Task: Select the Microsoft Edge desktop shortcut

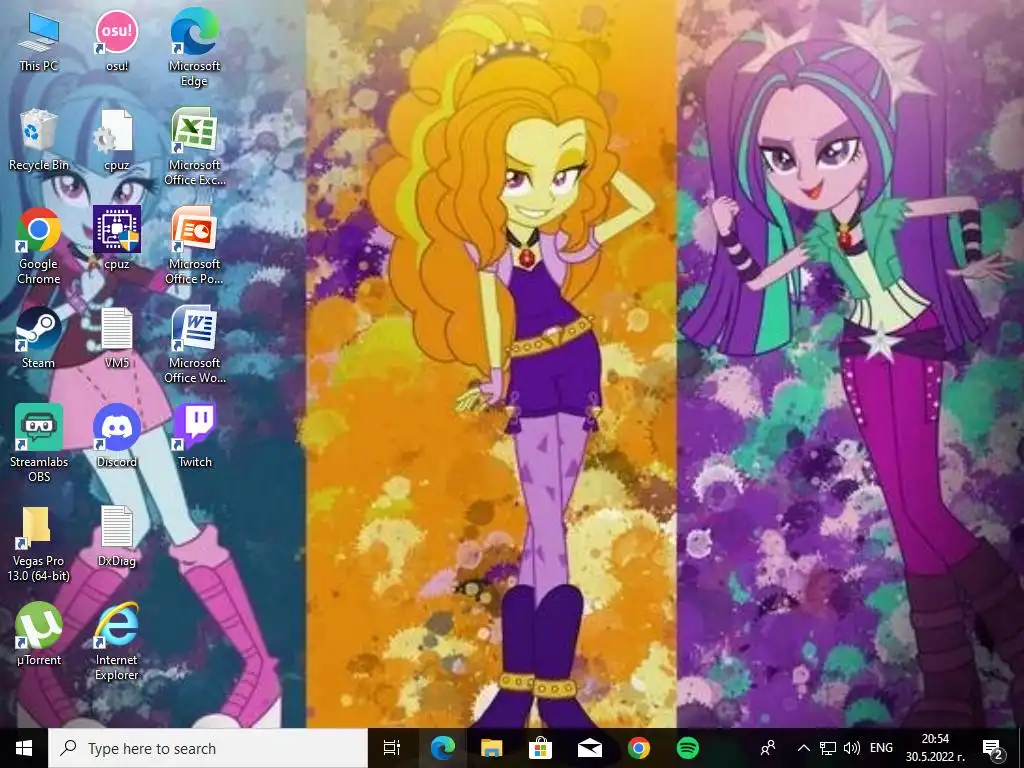Action: tap(195, 48)
